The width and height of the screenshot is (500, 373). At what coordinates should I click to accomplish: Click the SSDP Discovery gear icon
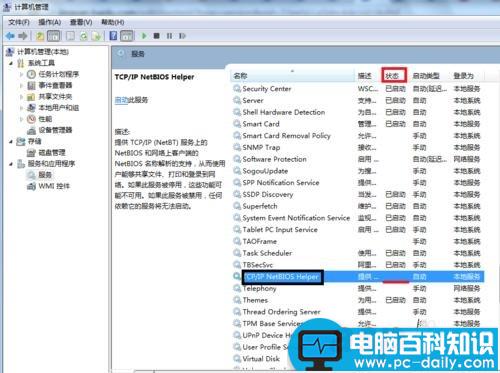pos(237,194)
